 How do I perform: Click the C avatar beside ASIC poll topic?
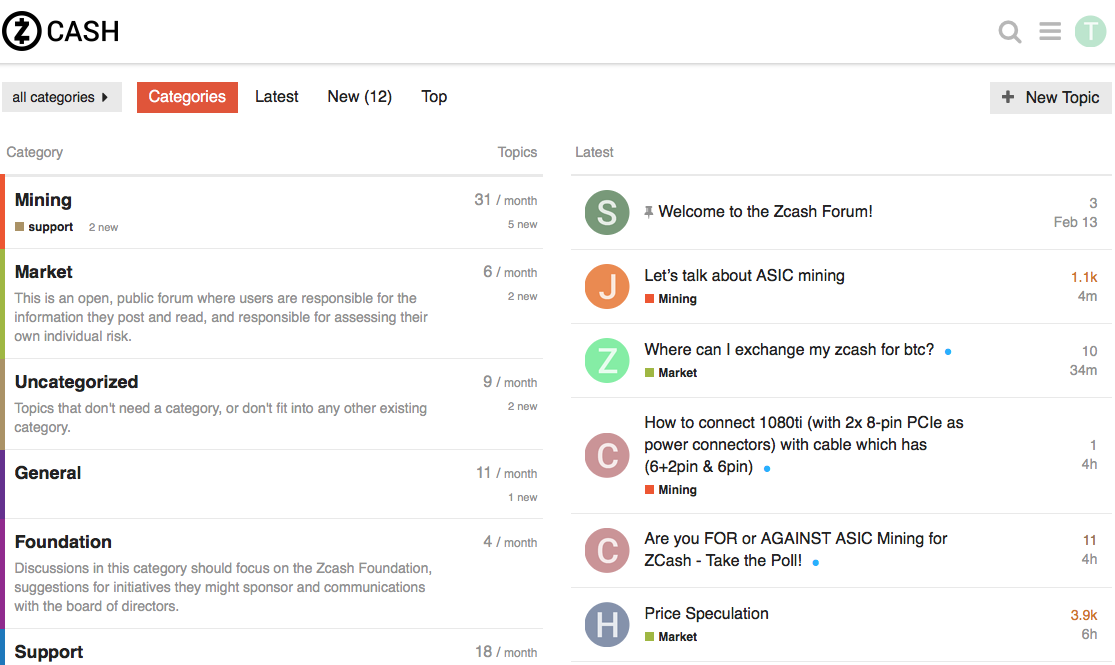tap(607, 550)
